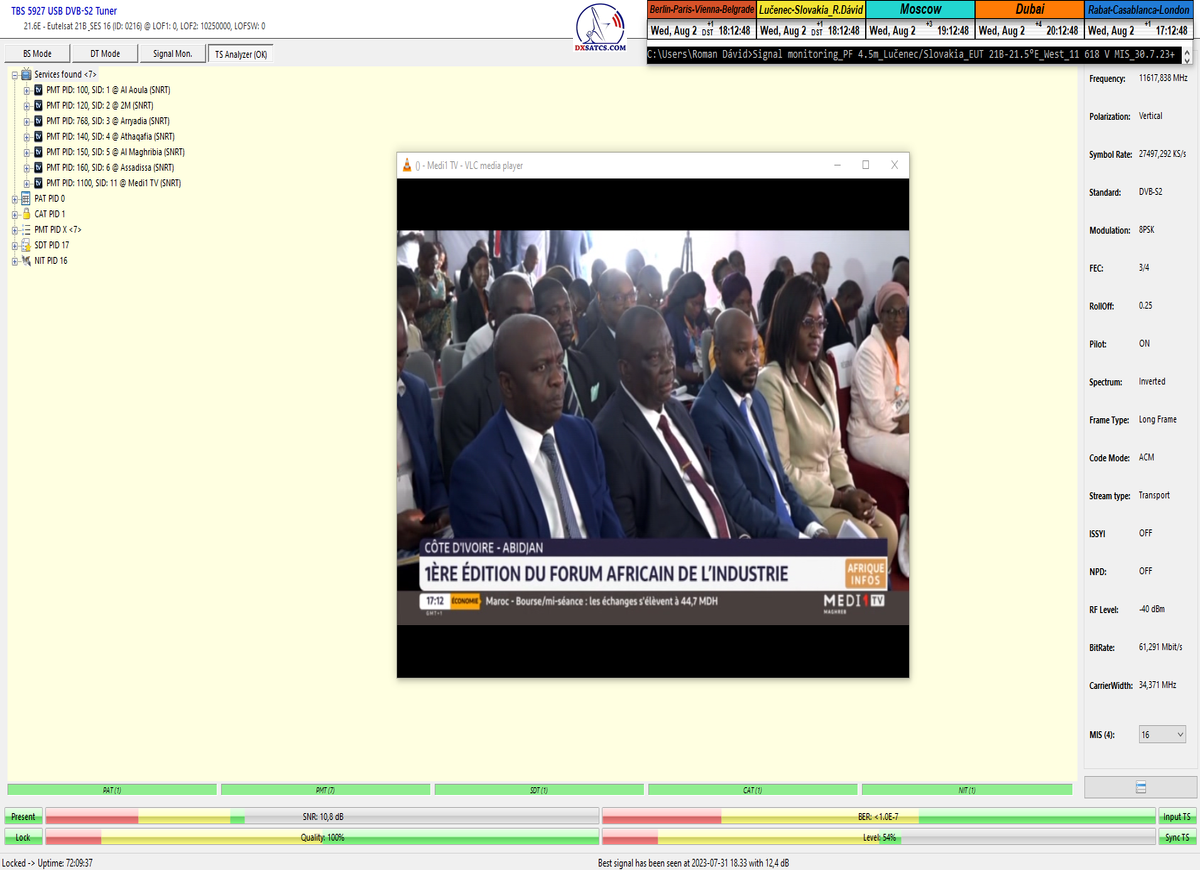The image size is (1200, 870).
Task: Click the PMT PID X list icon
Action: coord(26,230)
